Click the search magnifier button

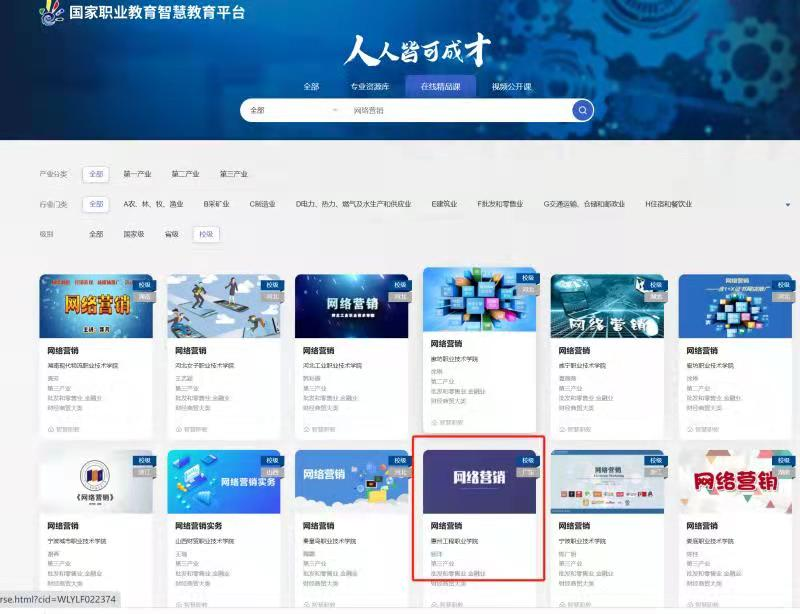583,110
